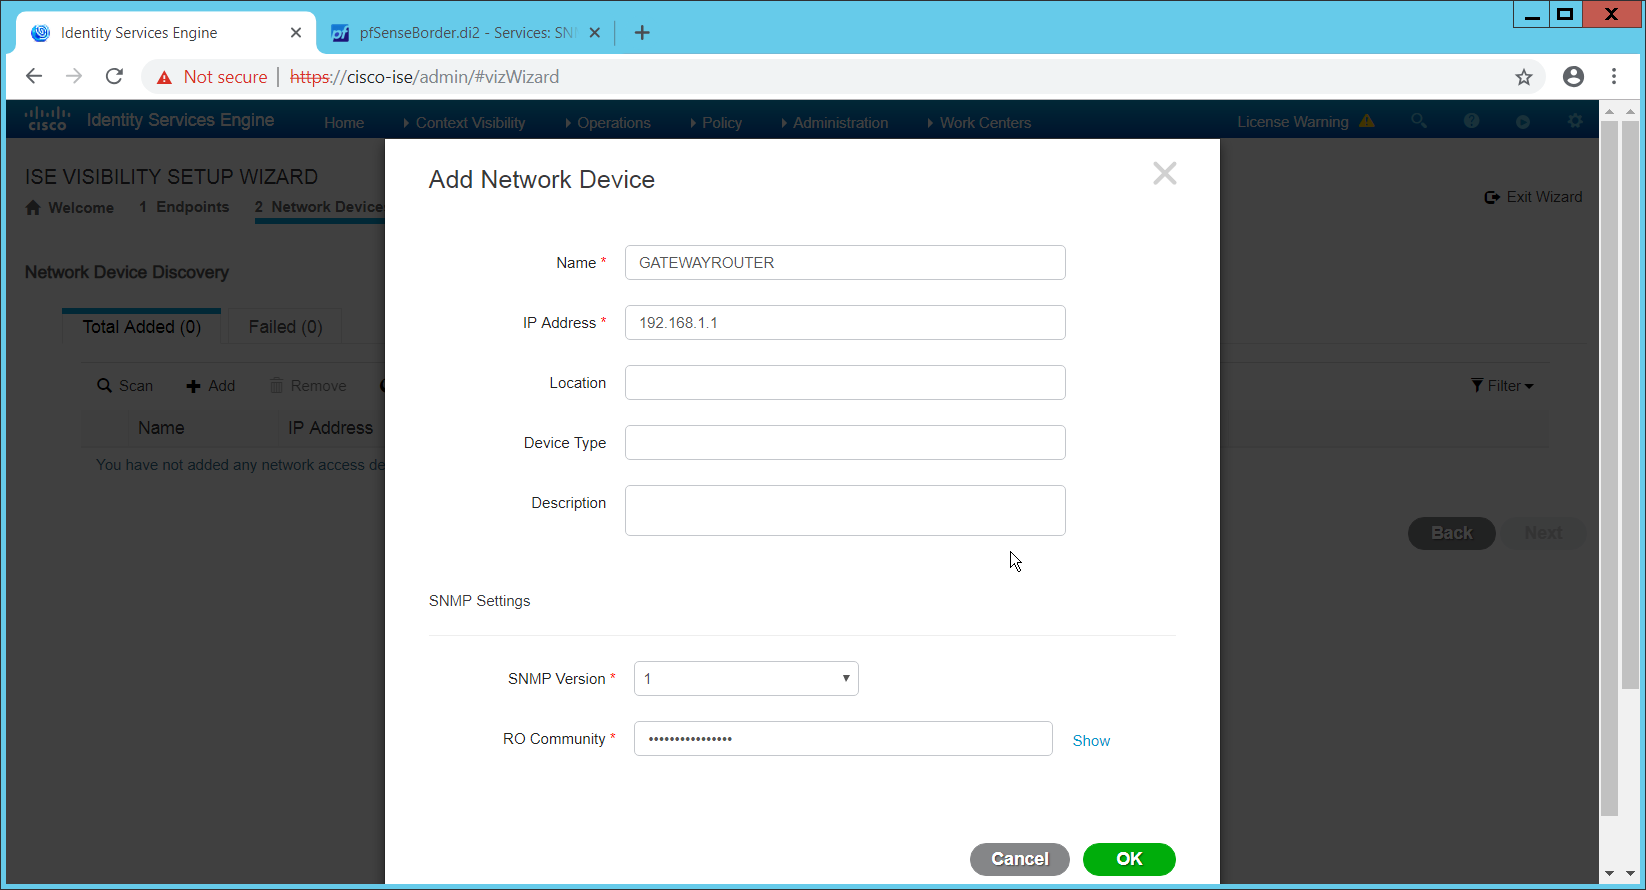
Task: Click the Name input field
Action: (x=844, y=263)
